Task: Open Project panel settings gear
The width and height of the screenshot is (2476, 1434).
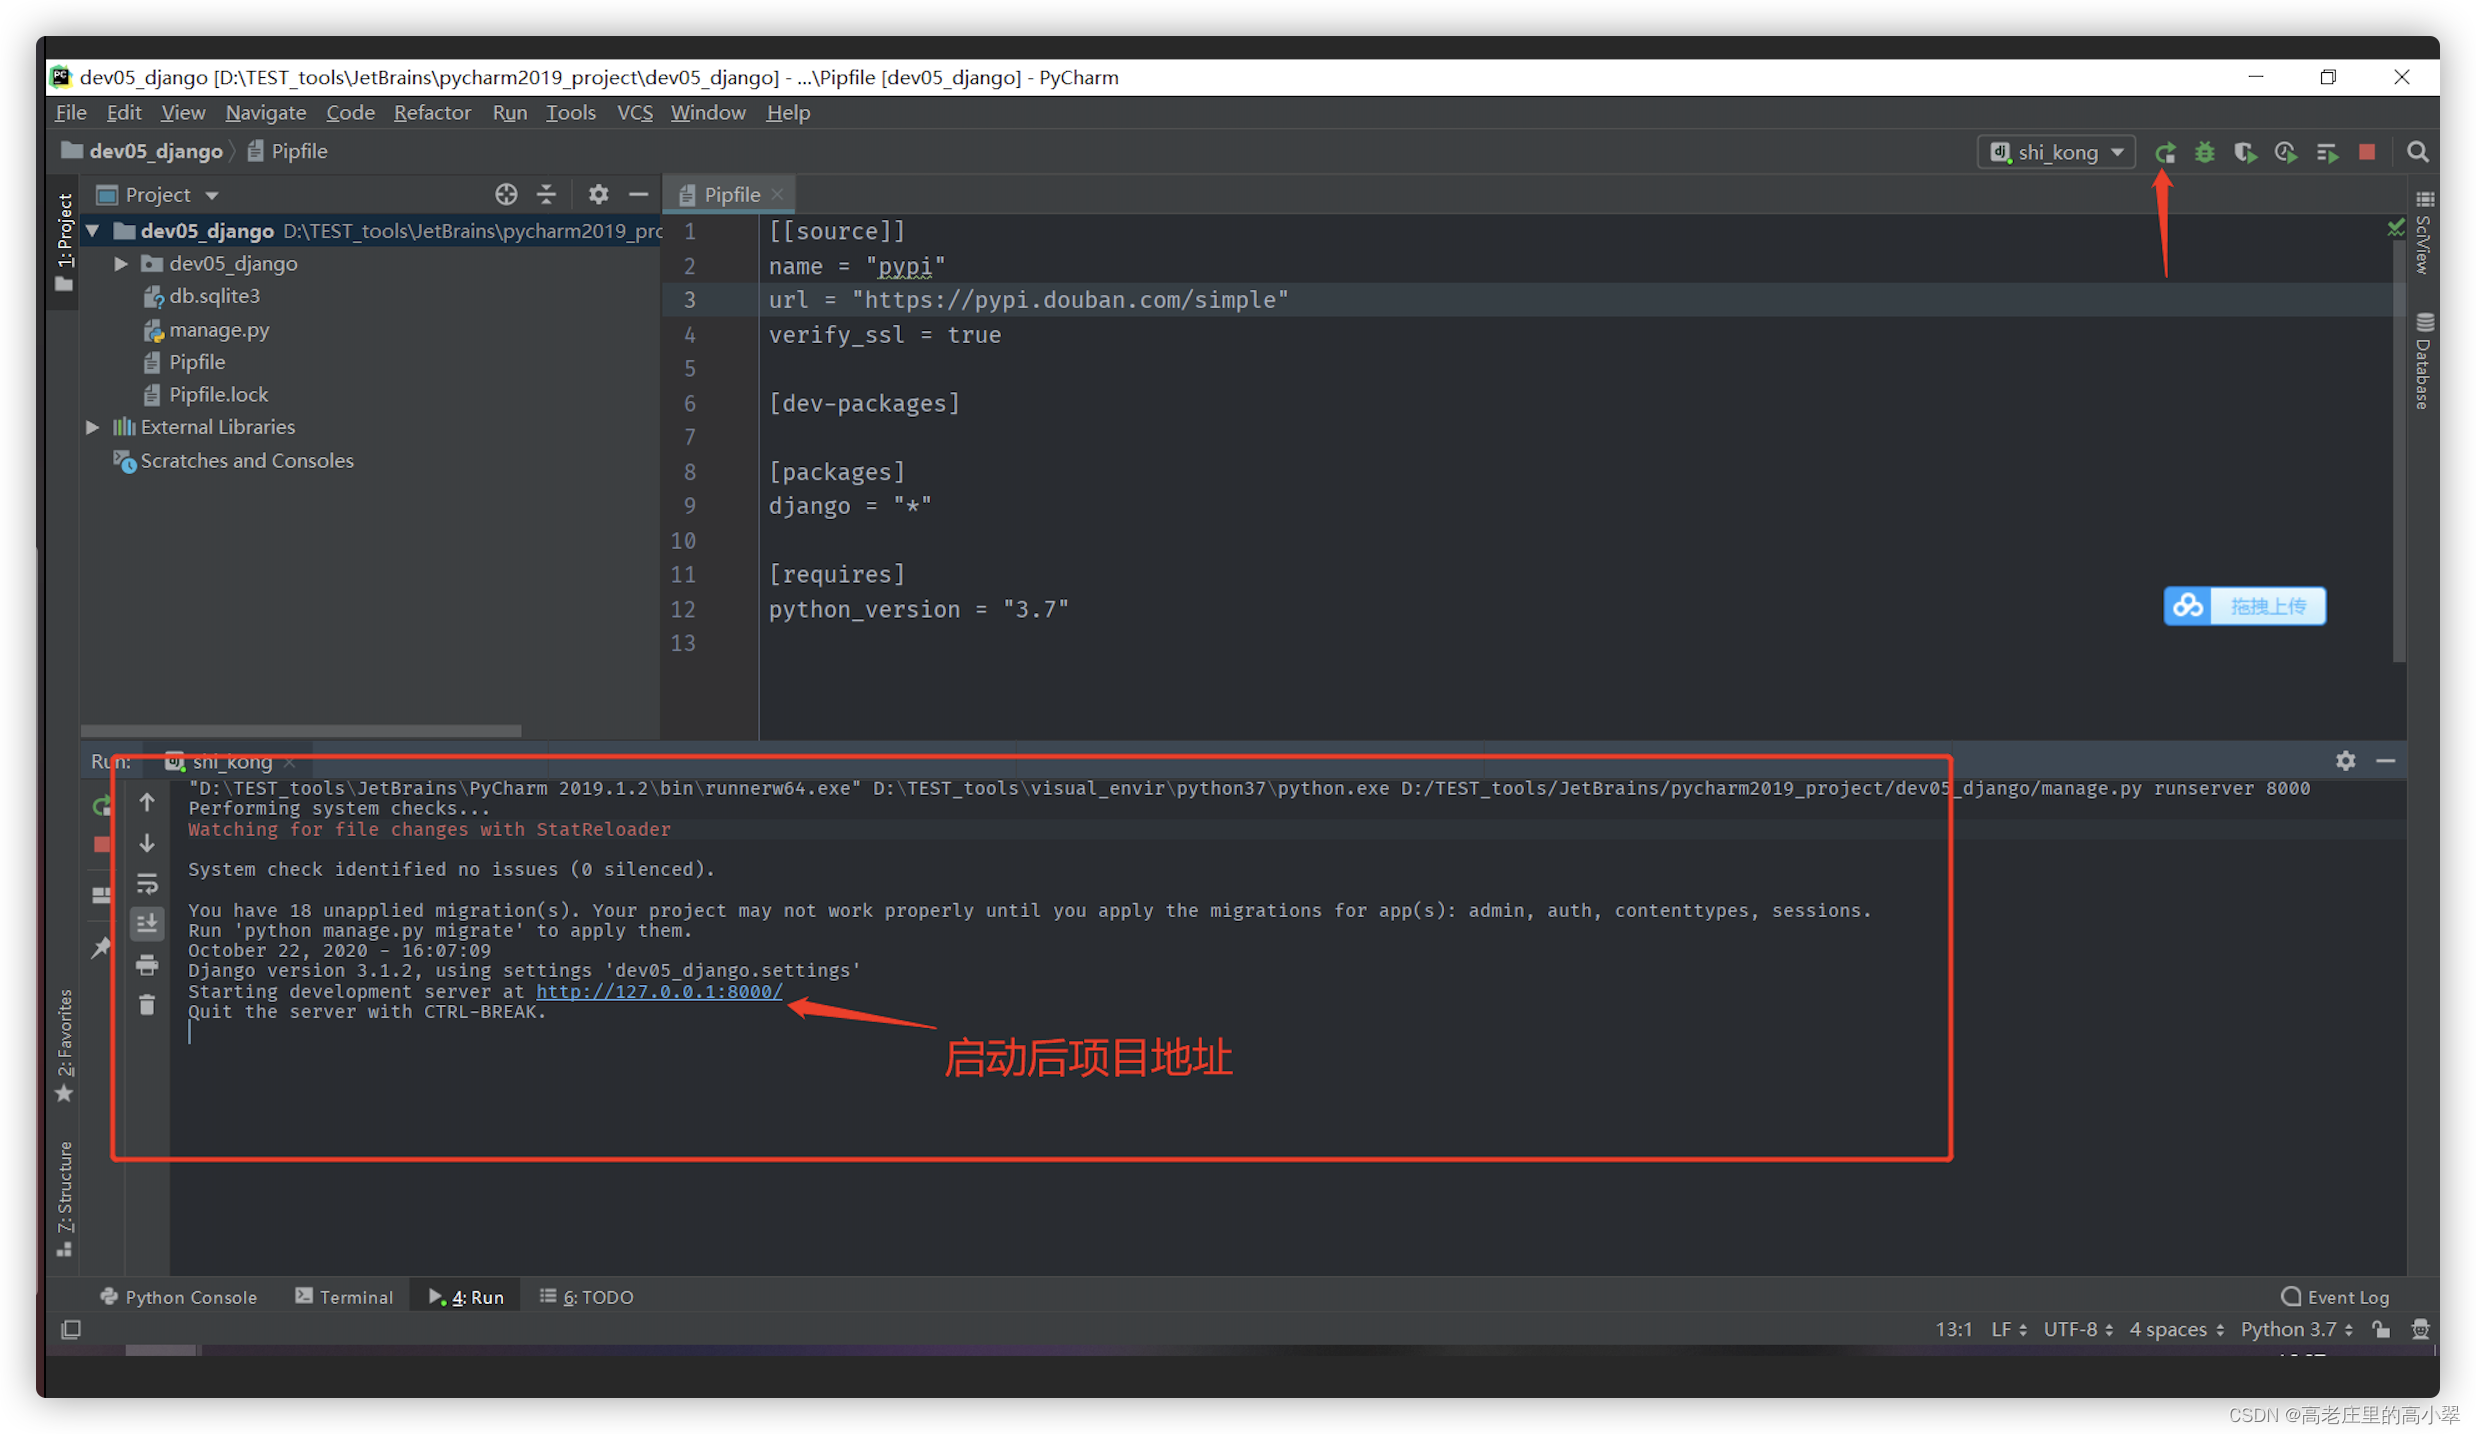Action: pos(598,194)
